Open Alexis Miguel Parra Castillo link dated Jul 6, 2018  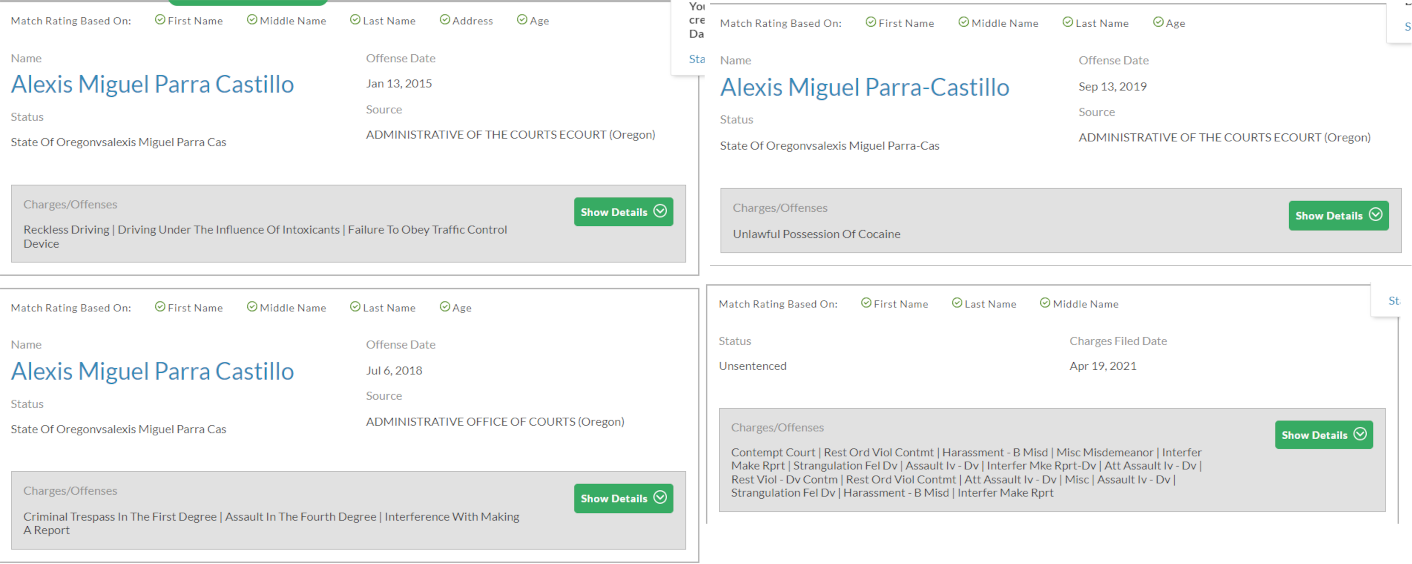point(152,371)
